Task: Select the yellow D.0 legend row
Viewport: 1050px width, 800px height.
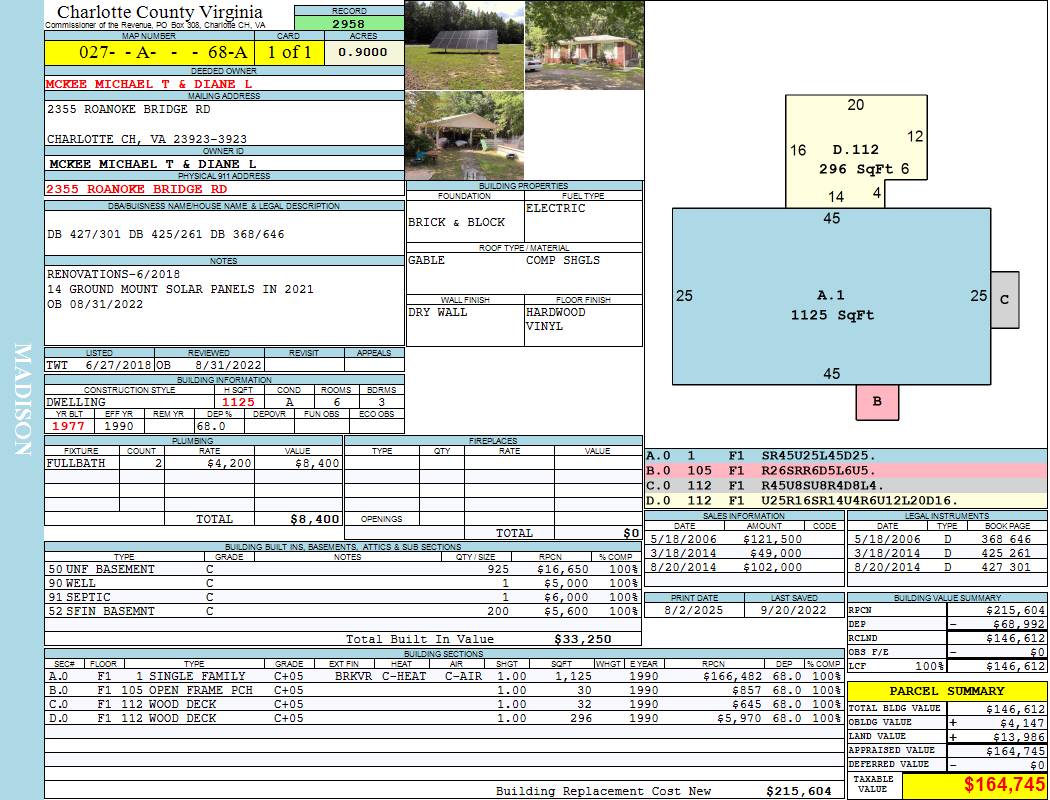Action: (x=845, y=500)
